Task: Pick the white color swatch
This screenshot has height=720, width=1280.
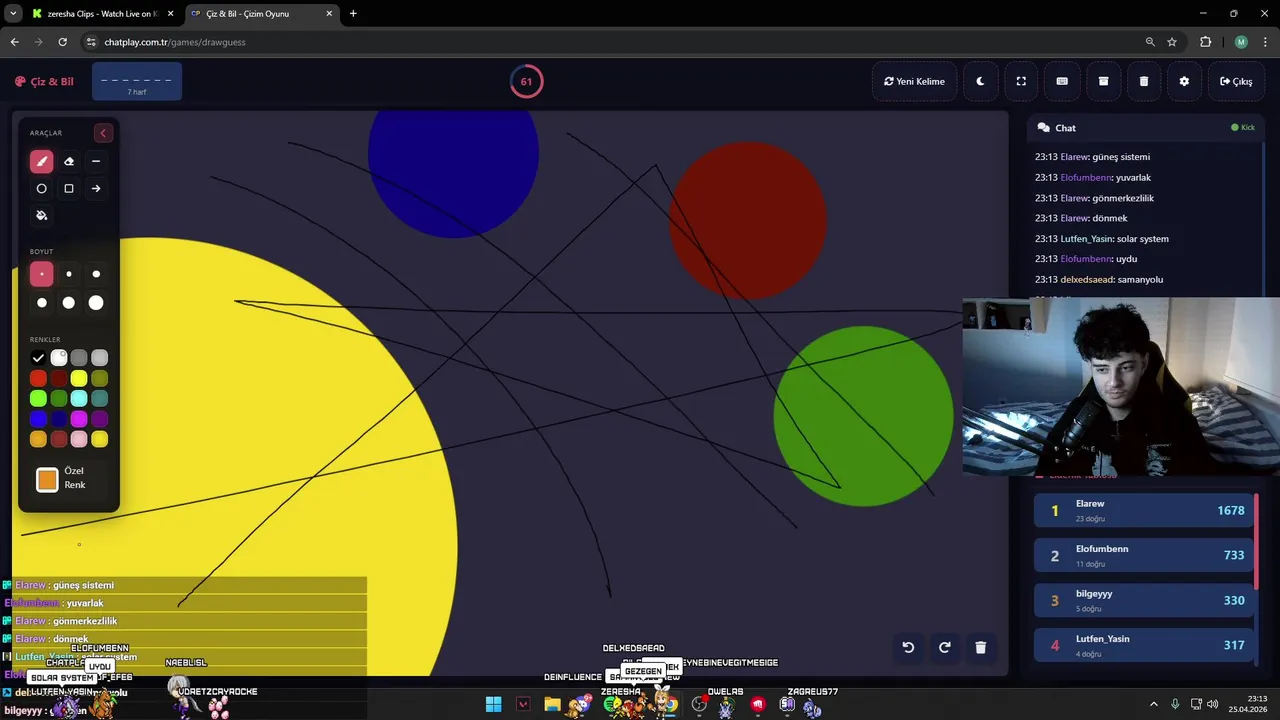Action: point(59,358)
